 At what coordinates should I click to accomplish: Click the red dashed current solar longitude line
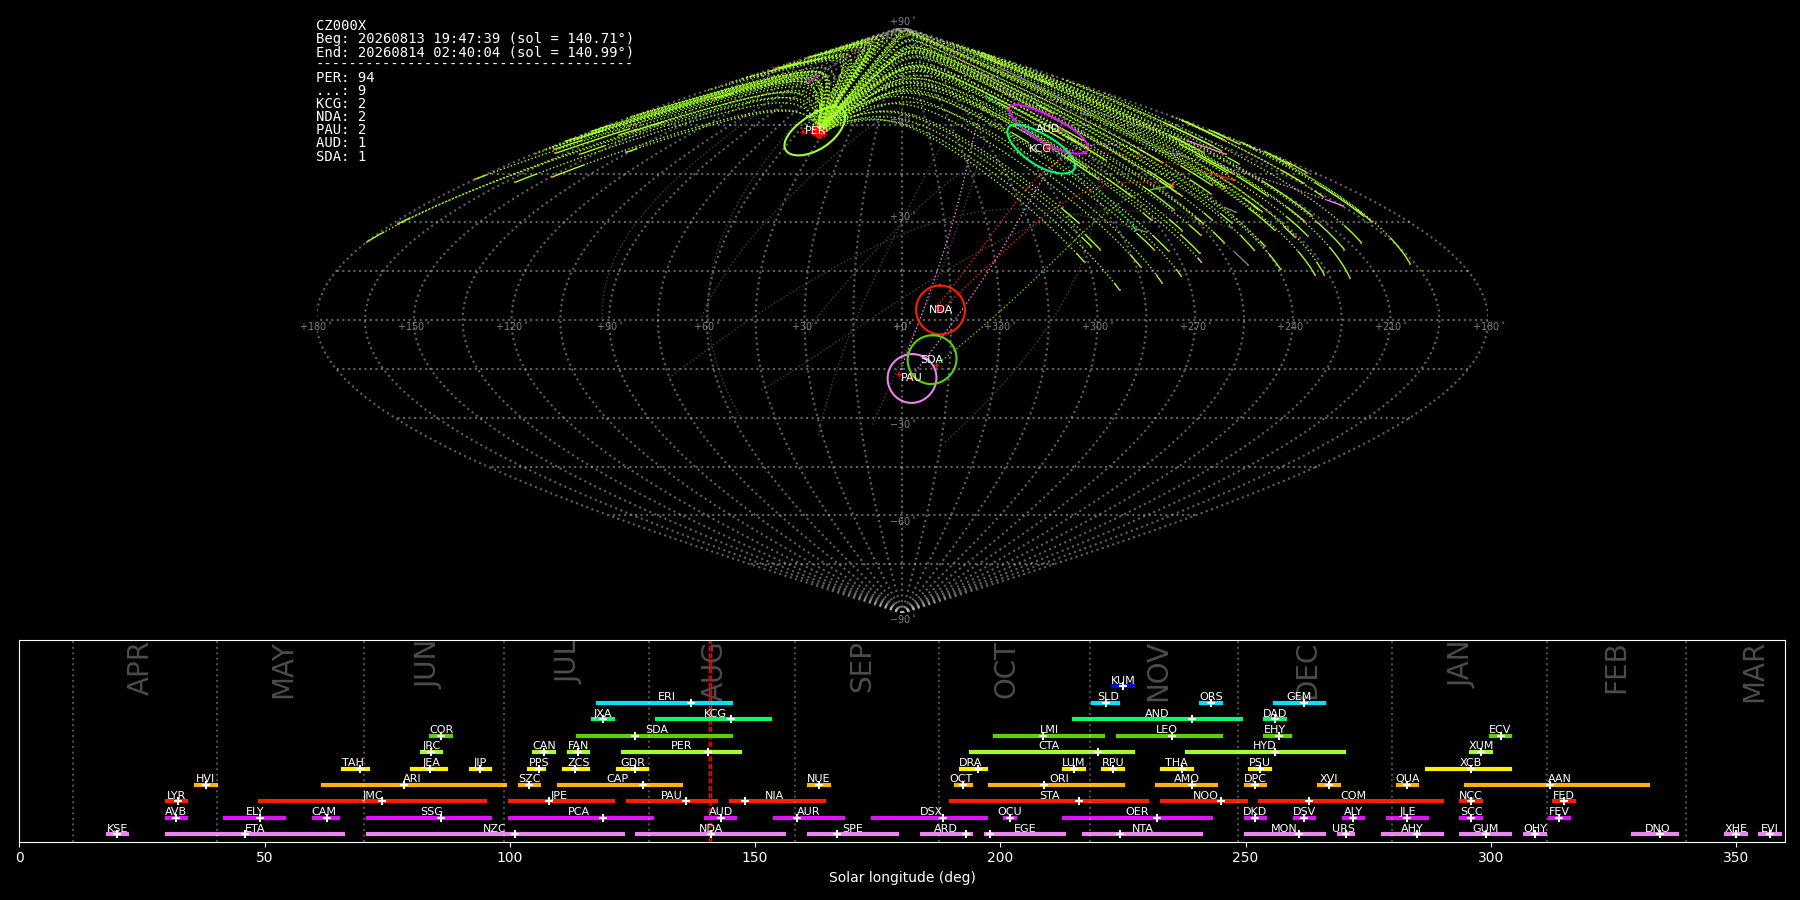[710, 740]
